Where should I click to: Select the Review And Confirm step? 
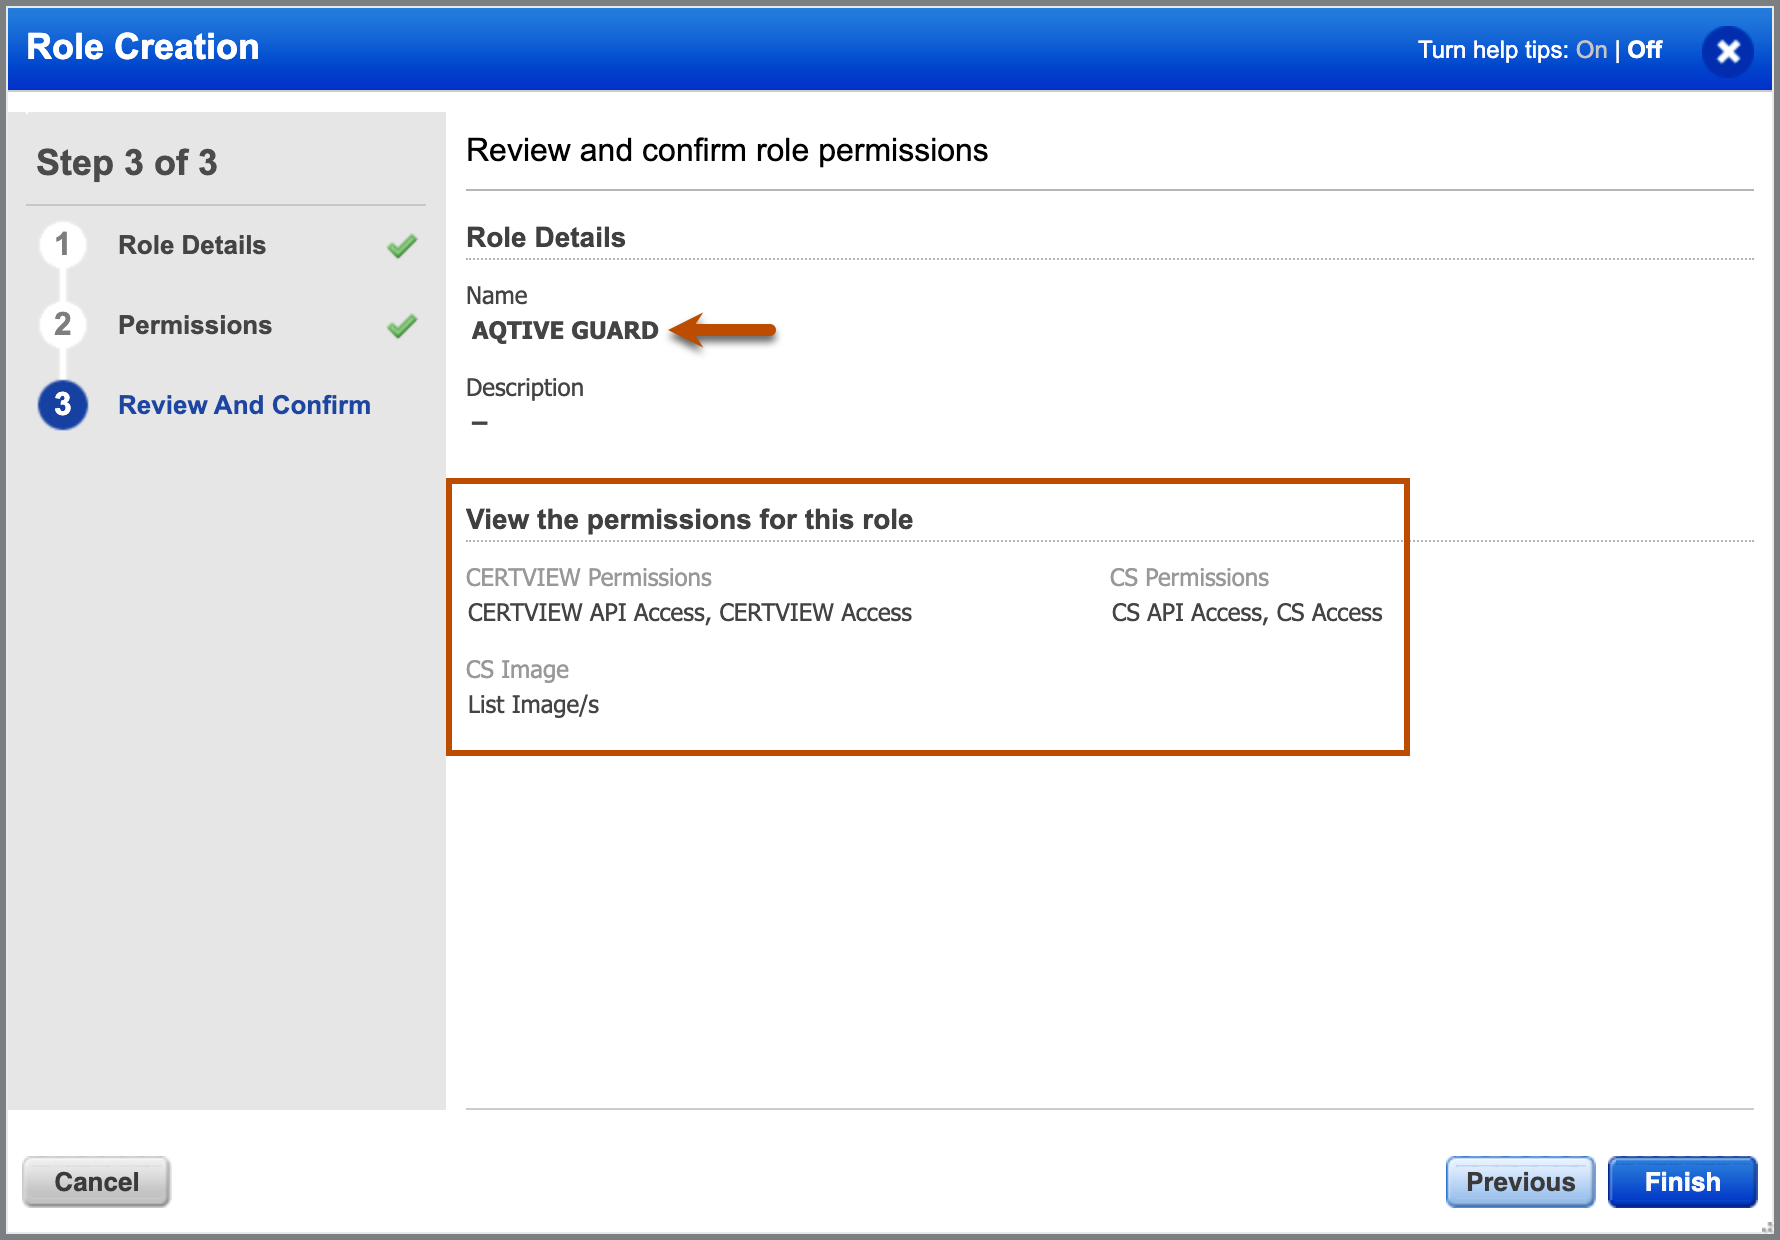[244, 405]
